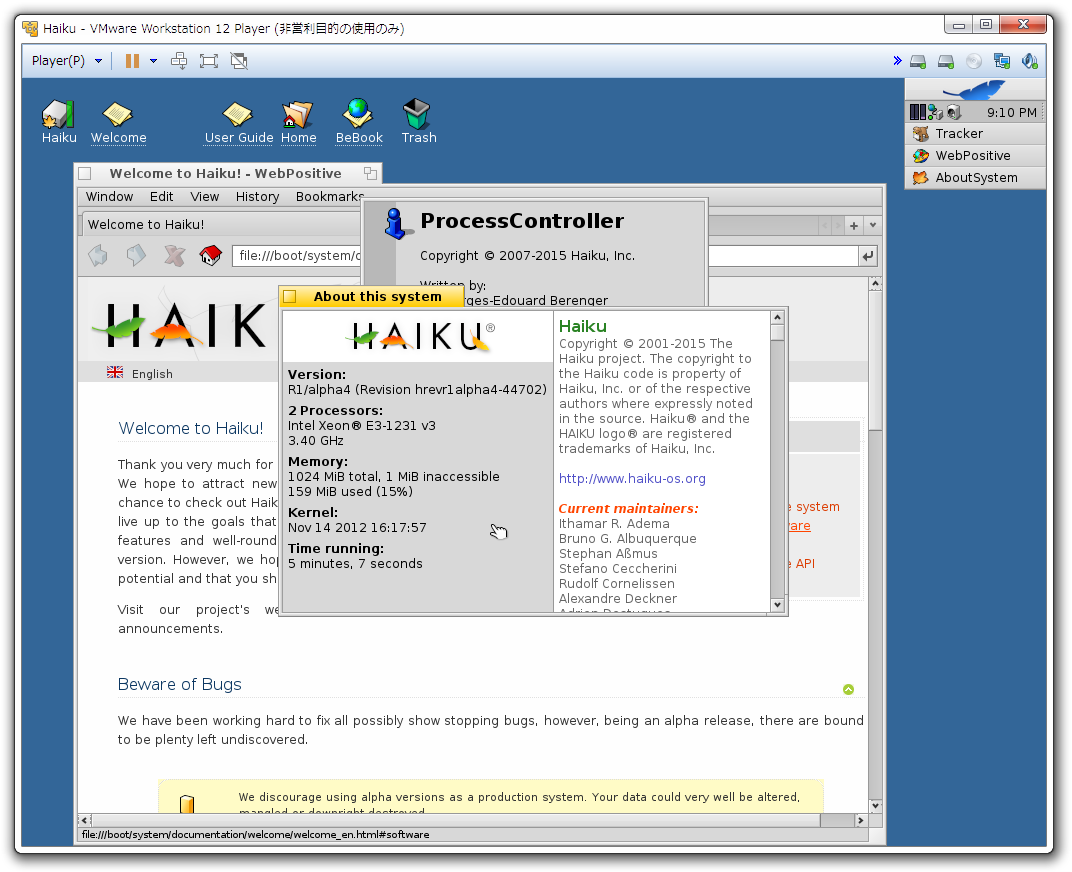Viewport: 1072px width, 872px height.
Task: Open WebPositive Window menu
Action: (x=109, y=197)
